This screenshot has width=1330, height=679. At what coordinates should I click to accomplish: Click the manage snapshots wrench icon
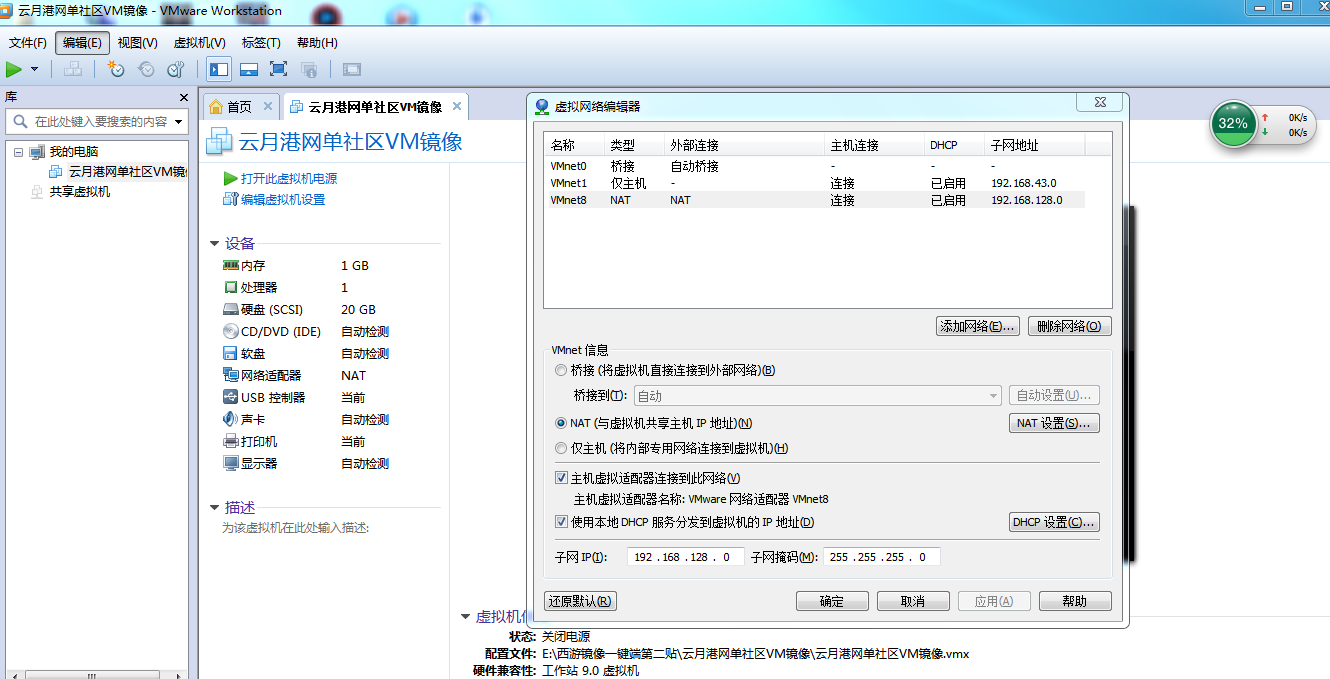pos(176,69)
